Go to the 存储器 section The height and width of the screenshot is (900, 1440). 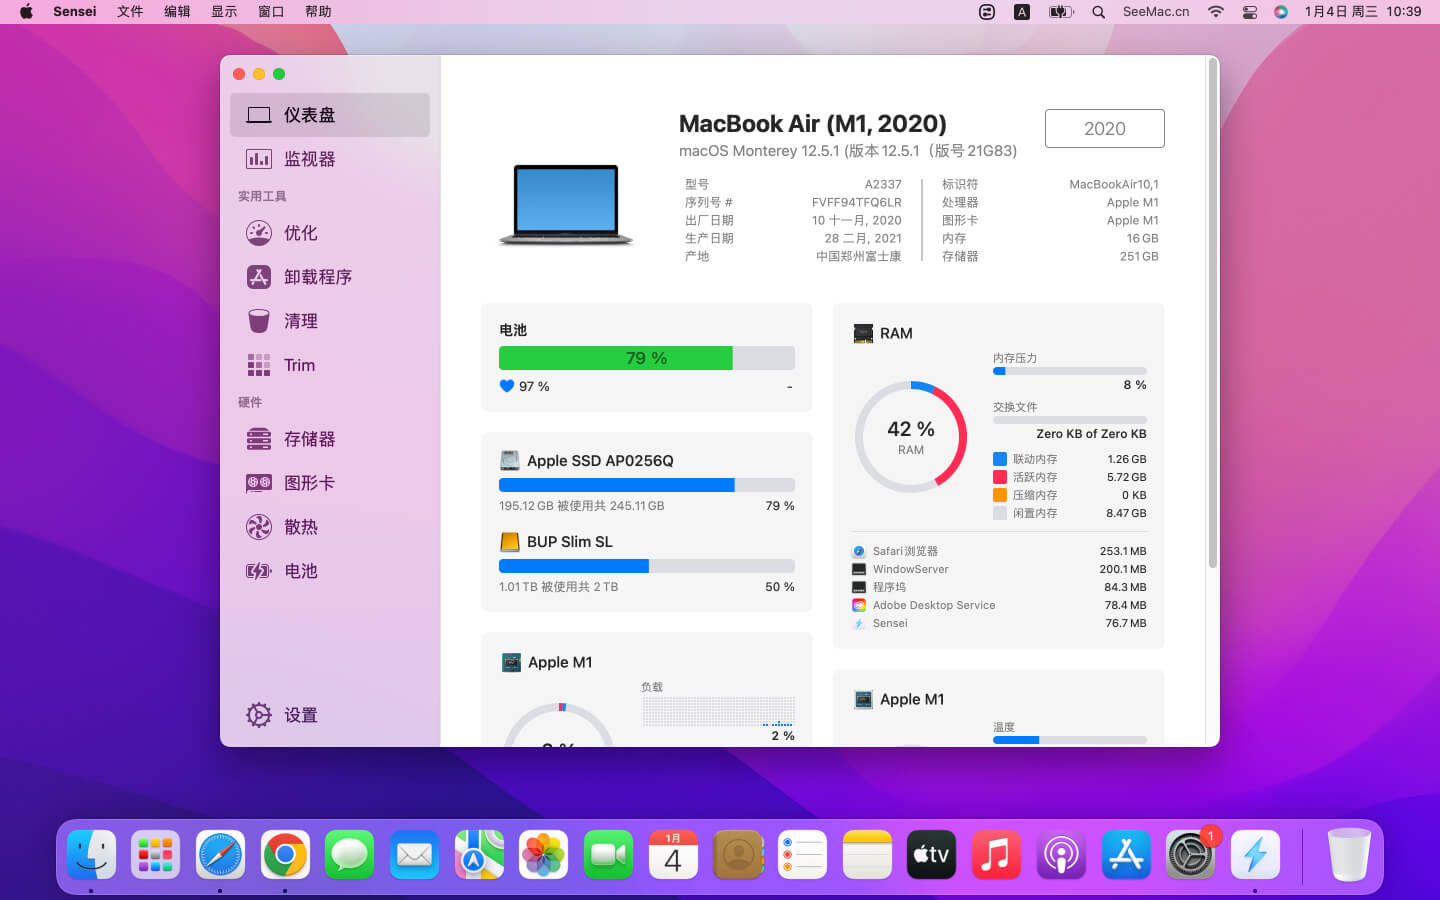coord(330,439)
